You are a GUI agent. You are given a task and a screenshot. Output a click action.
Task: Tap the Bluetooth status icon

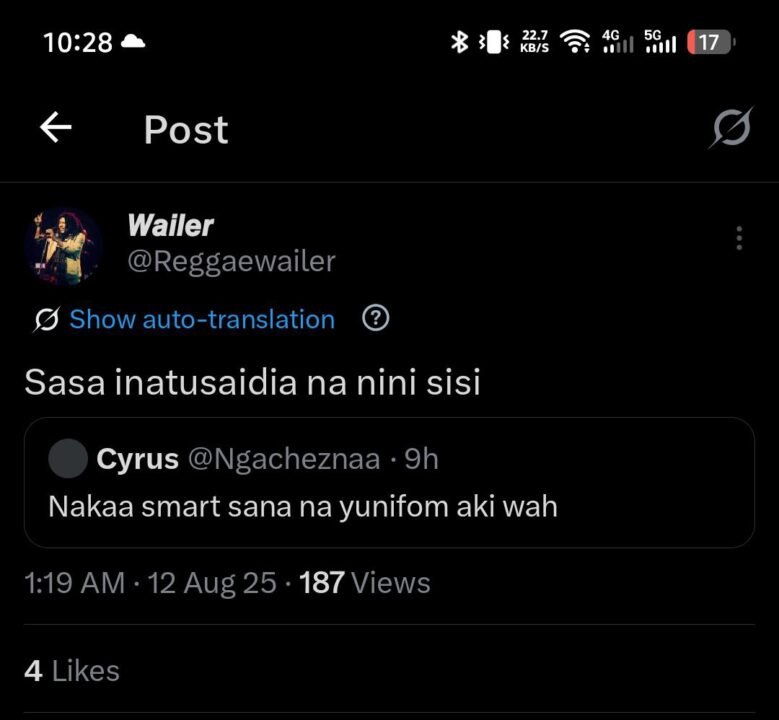(459, 42)
